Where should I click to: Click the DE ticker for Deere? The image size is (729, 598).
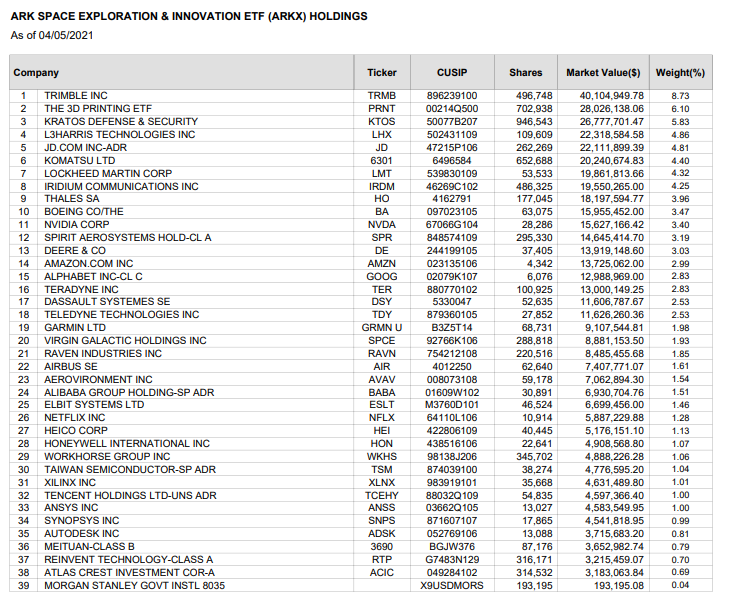pyautogui.click(x=382, y=251)
